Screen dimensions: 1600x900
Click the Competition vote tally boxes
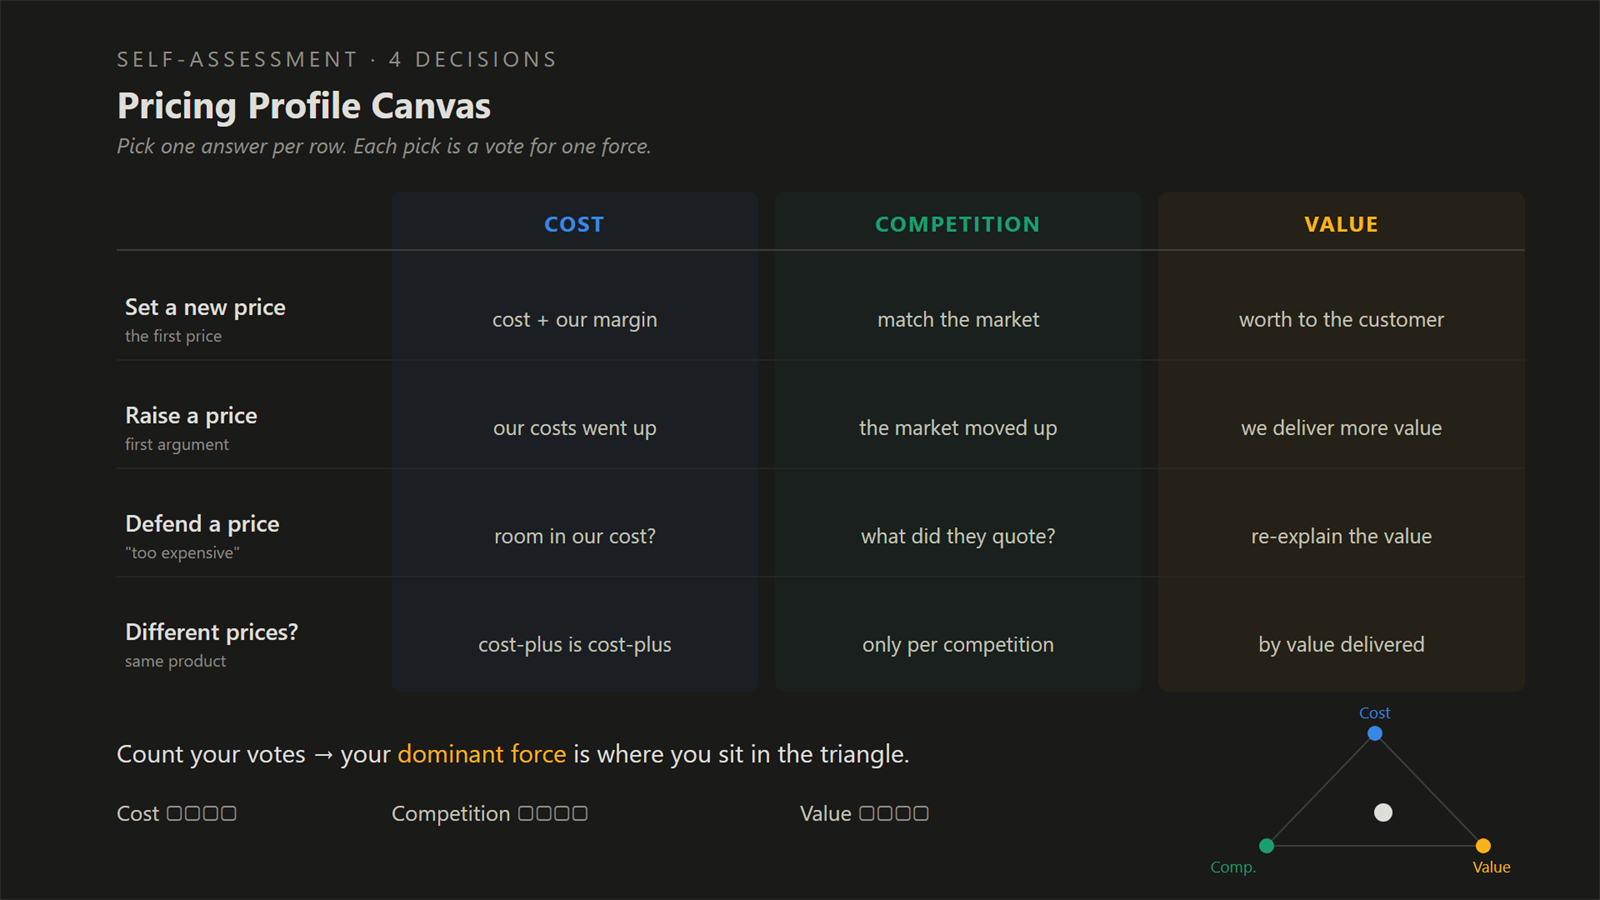click(x=552, y=814)
